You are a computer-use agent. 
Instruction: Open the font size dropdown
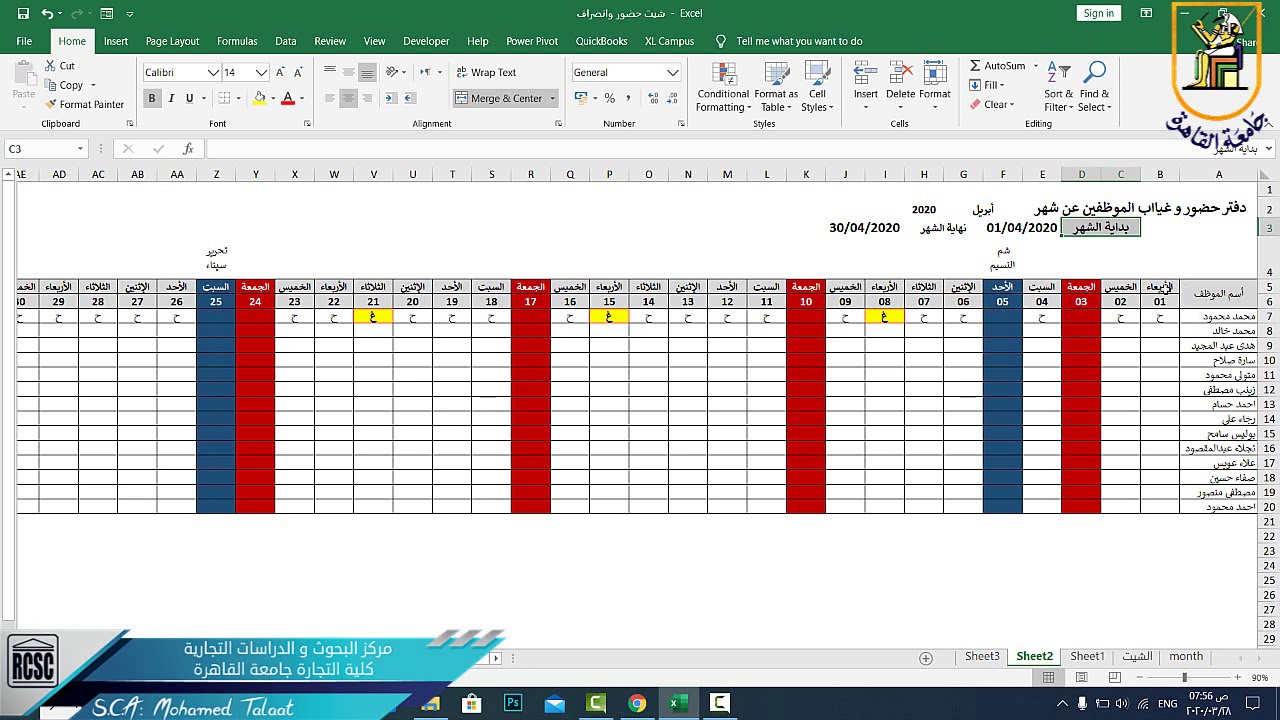click(x=261, y=72)
